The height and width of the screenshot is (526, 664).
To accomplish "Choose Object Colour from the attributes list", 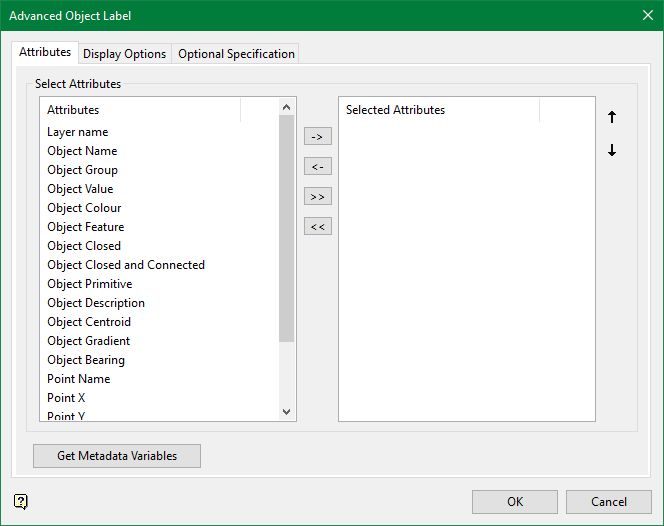I will (84, 208).
